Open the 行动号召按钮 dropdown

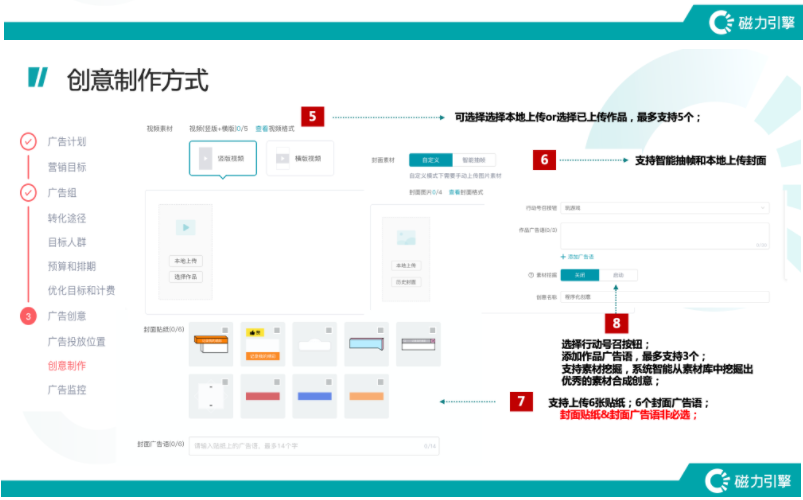pyautogui.click(x=665, y=208)
